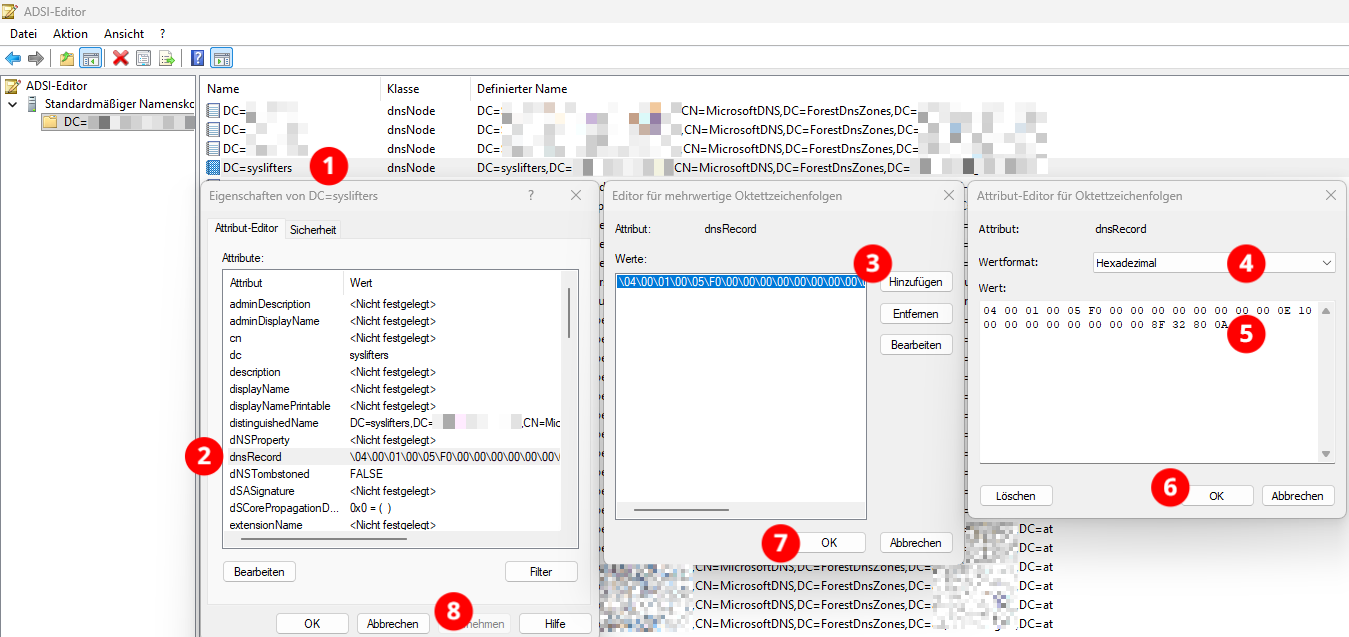This screenshot has width=1349, height=637.
Task: Select the displayNamePrintable attribute row
Action: [393, 406]
